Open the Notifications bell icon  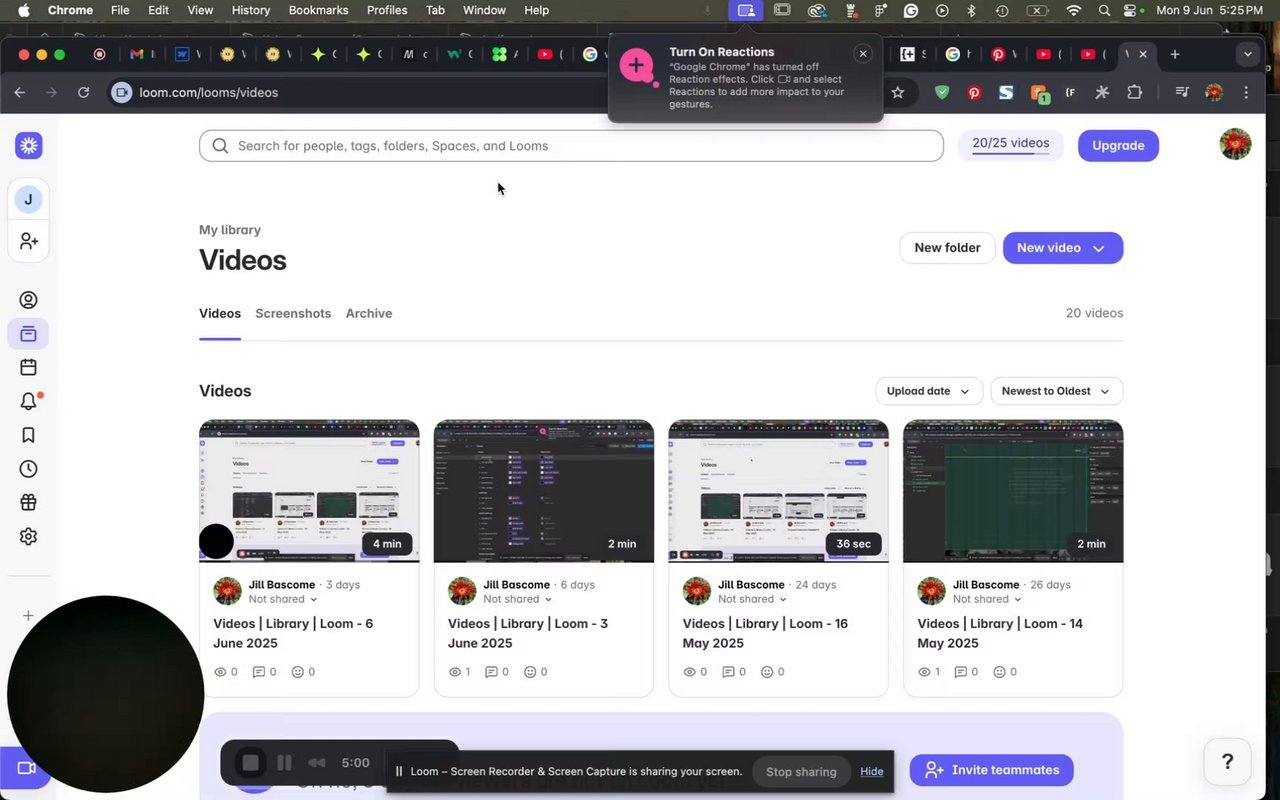[28, 401]
